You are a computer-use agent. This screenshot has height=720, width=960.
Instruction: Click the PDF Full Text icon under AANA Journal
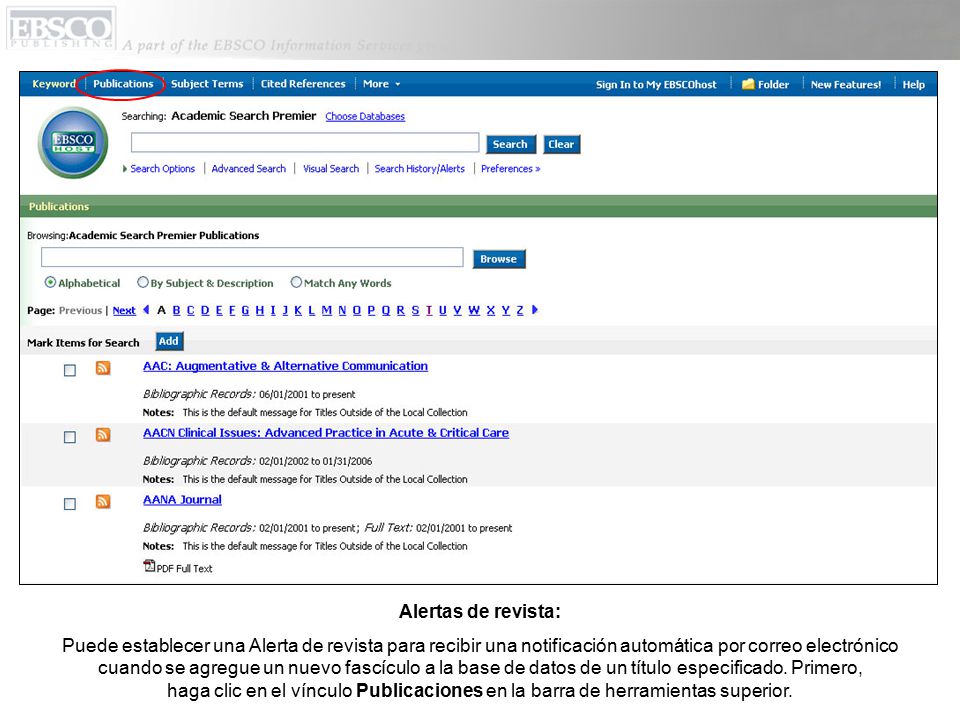pos(149,566)
